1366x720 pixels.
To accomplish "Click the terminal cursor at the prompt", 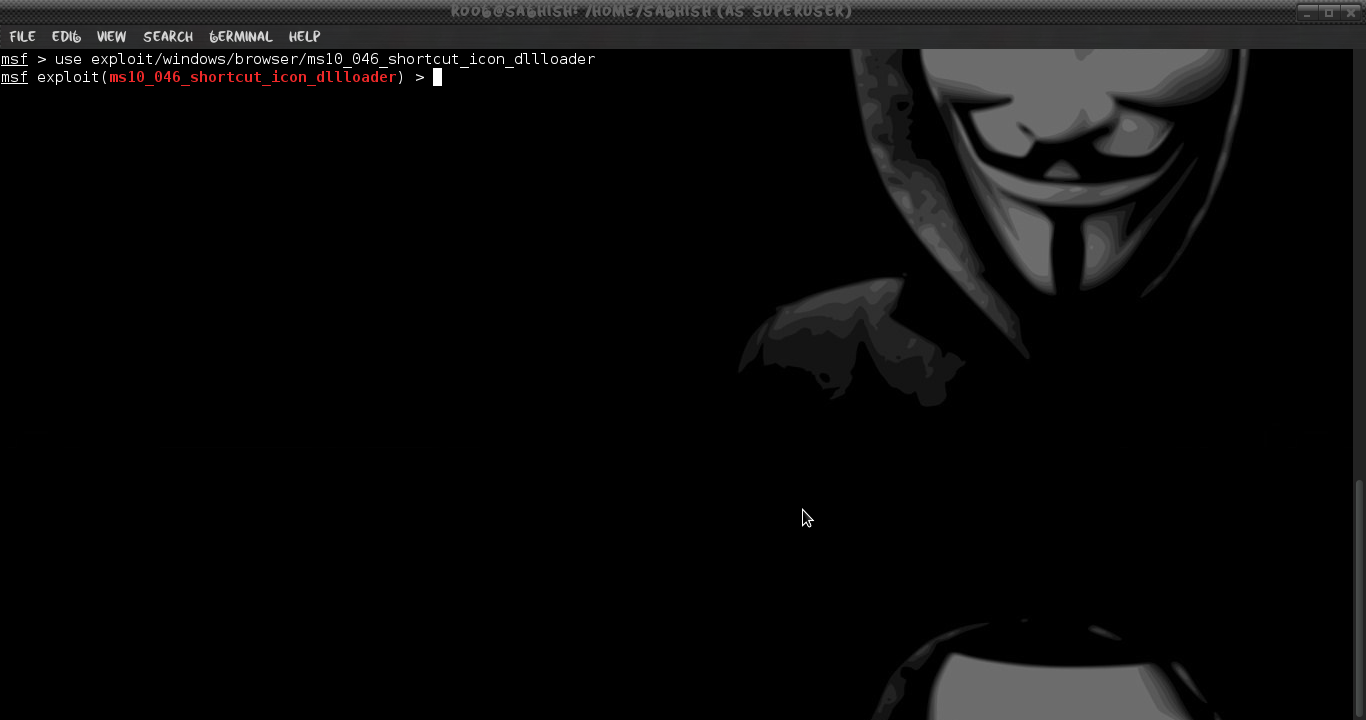I will pyautogui.click(x=437, y=77).
